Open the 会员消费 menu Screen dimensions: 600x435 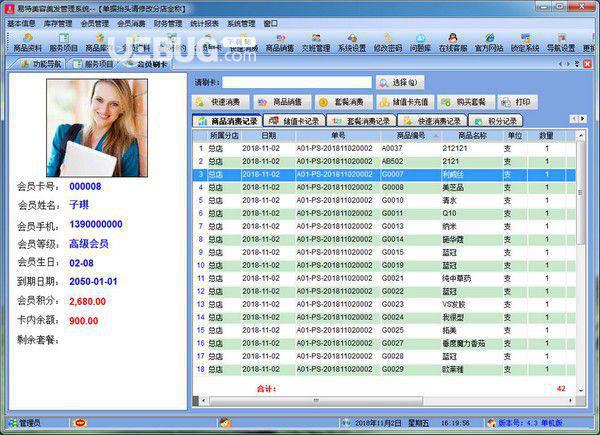click(131, 24)
